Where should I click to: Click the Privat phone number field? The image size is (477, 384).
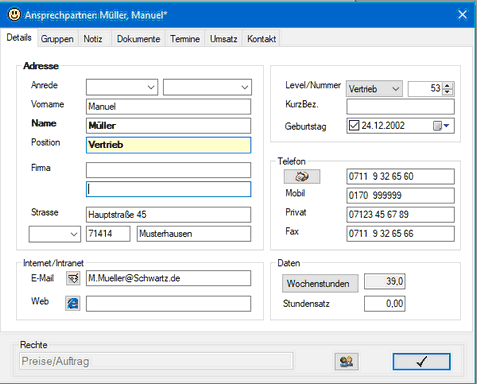(400, 215)
